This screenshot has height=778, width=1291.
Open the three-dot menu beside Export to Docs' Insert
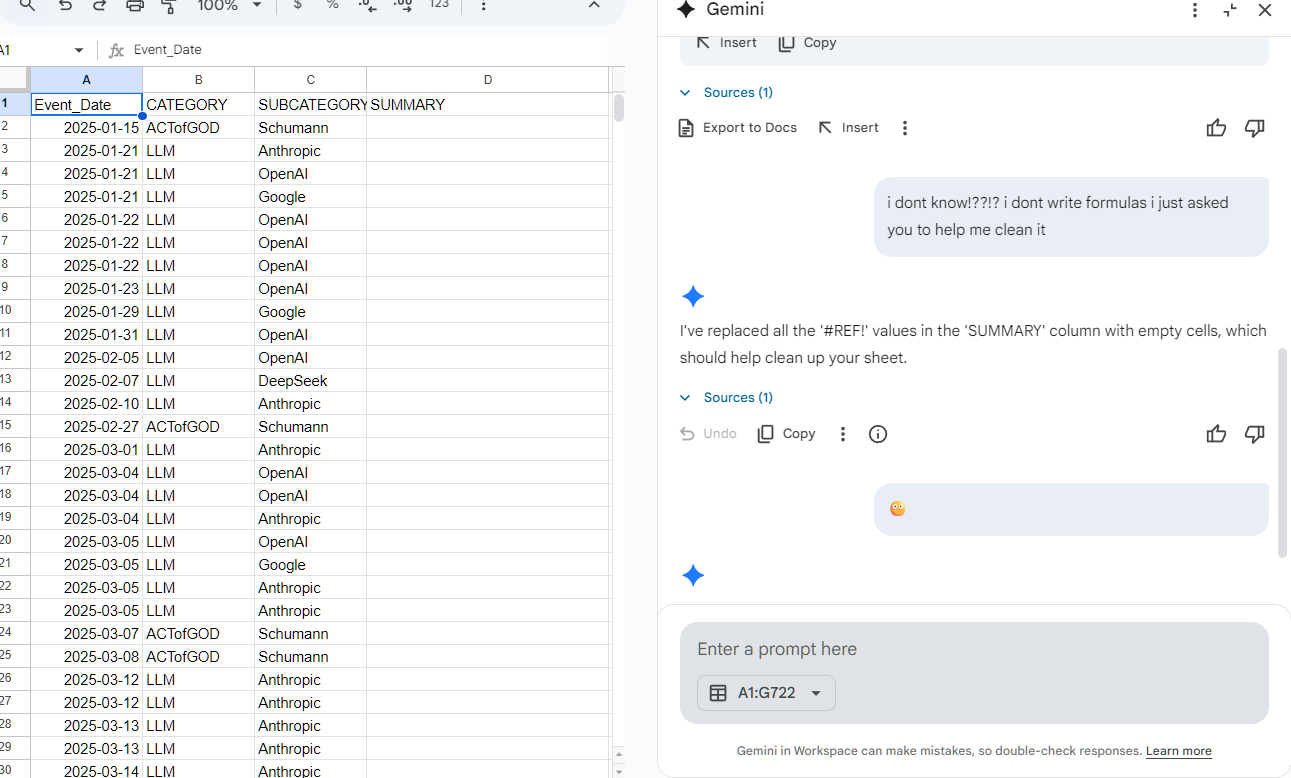tap(905, 128)
